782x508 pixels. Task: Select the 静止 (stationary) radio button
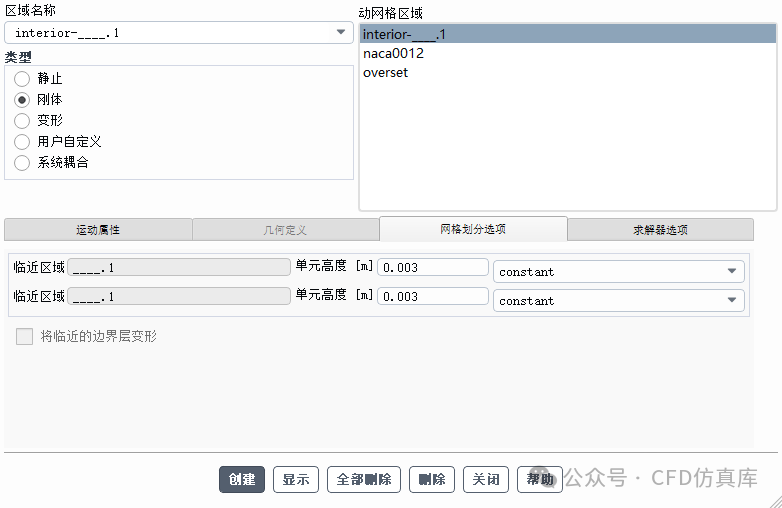click(22, 79)
